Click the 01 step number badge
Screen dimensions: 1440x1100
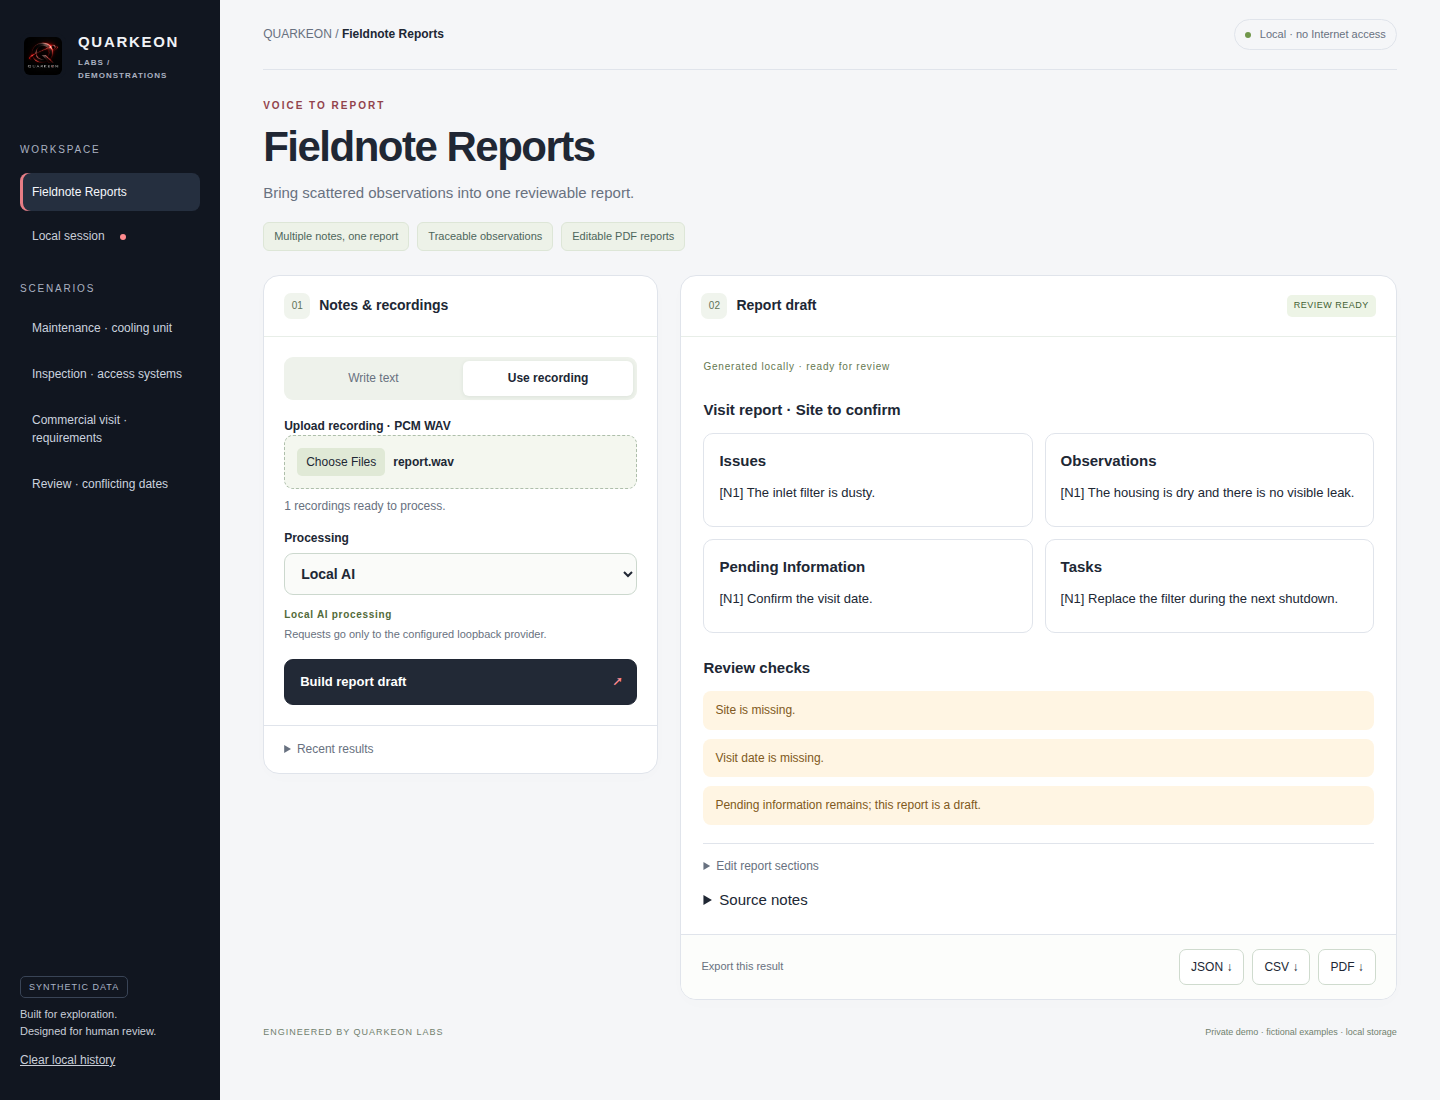(297, 305)
